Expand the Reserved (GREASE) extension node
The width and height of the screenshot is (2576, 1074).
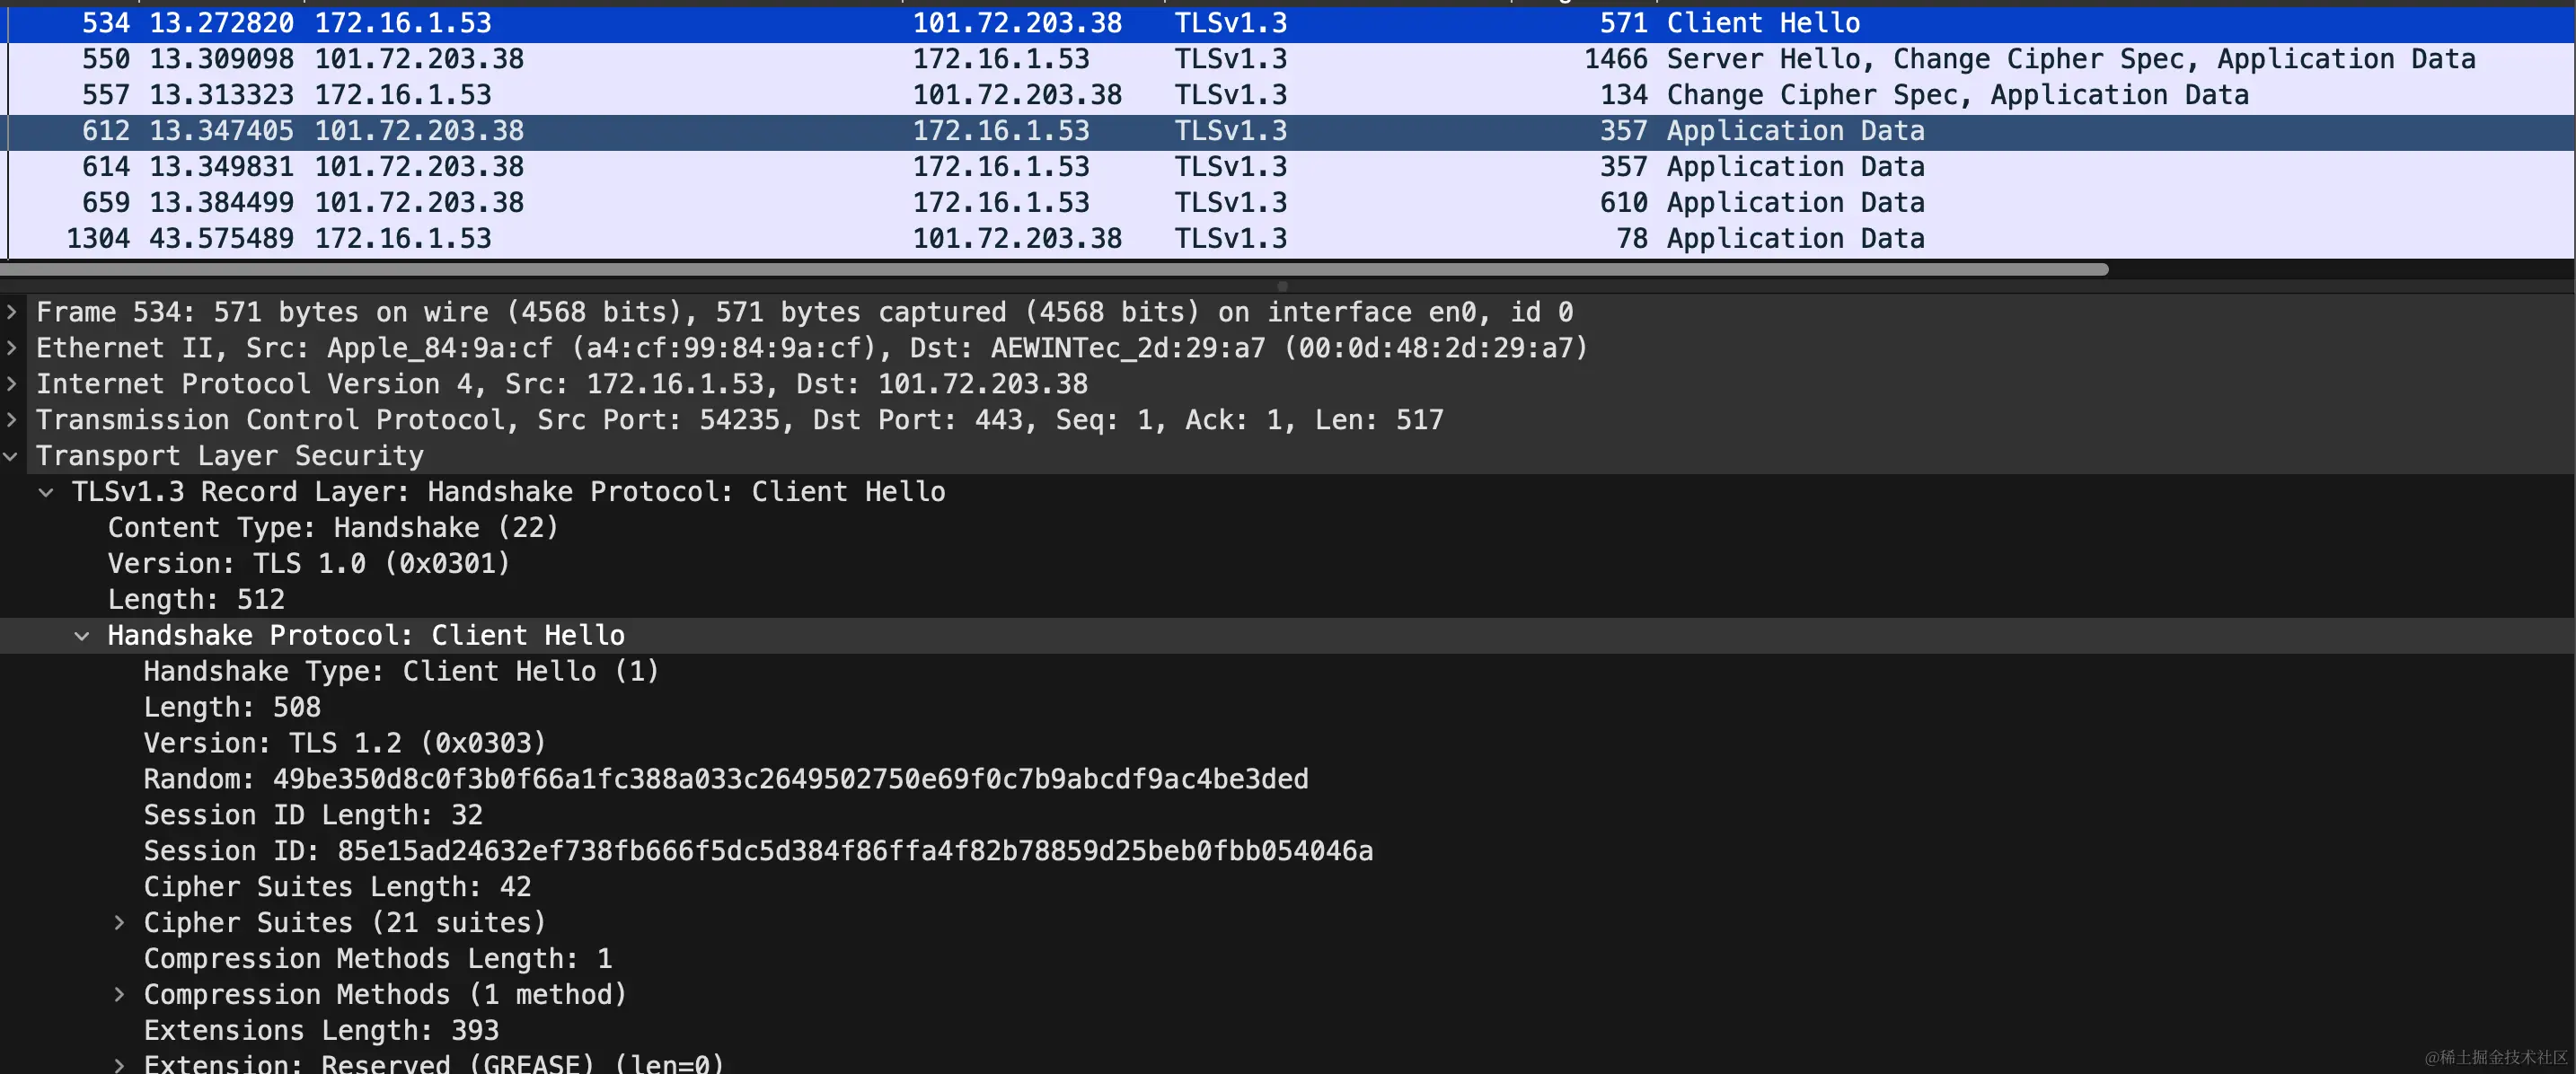point(119,1064)
